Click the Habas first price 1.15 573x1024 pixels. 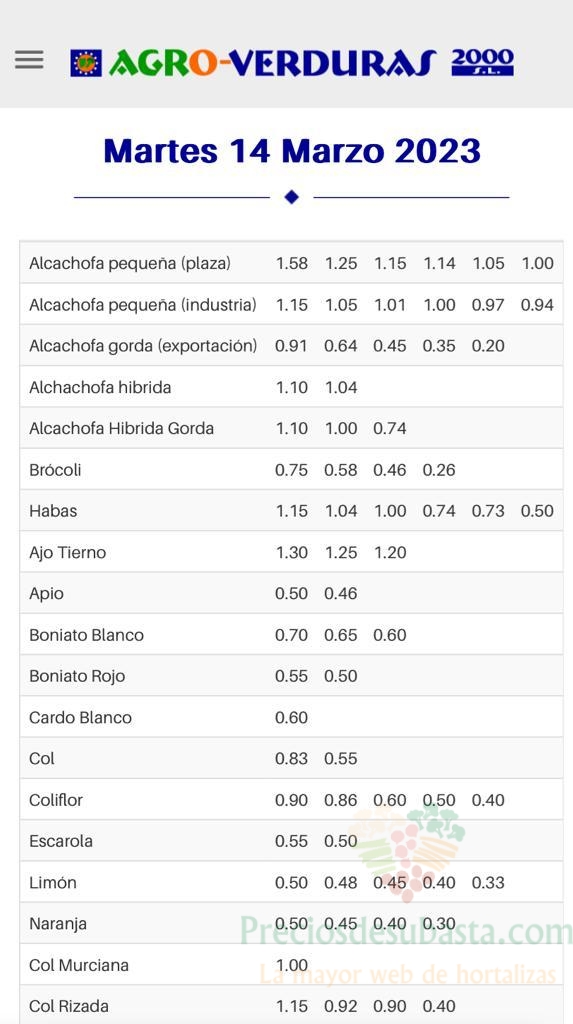[x=291, y=511]
